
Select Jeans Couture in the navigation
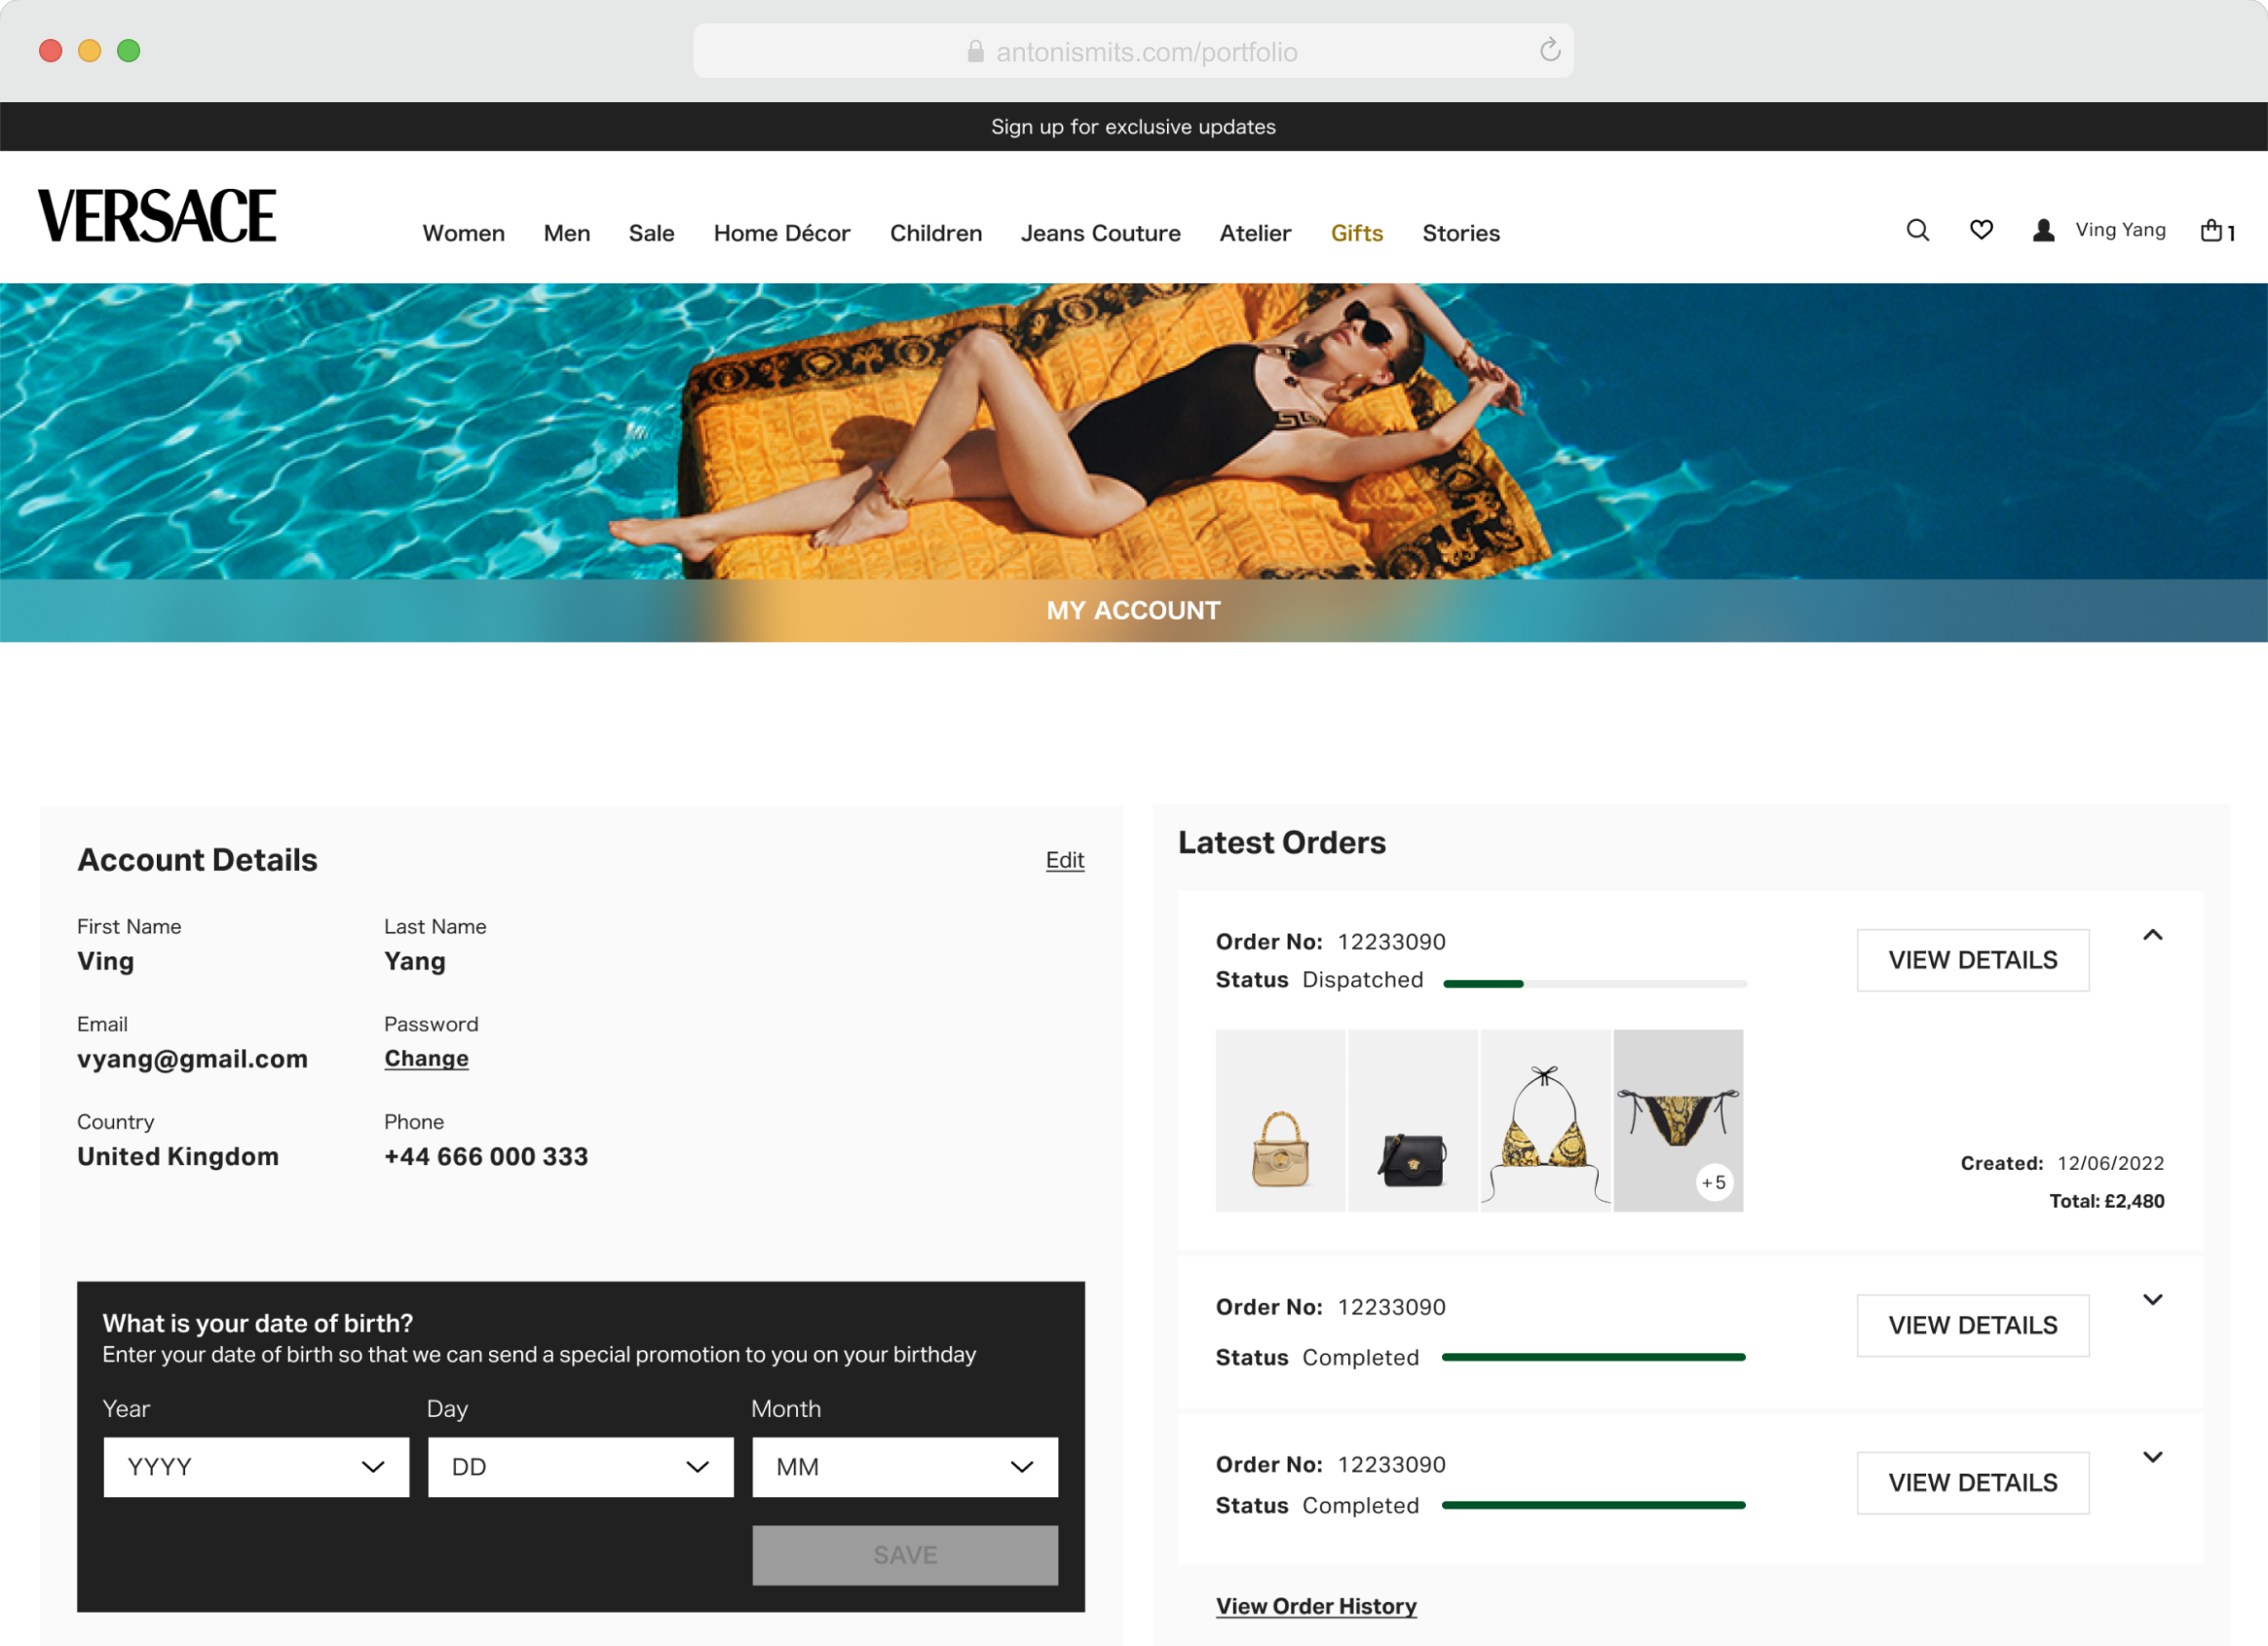[x=1100, y=232]
